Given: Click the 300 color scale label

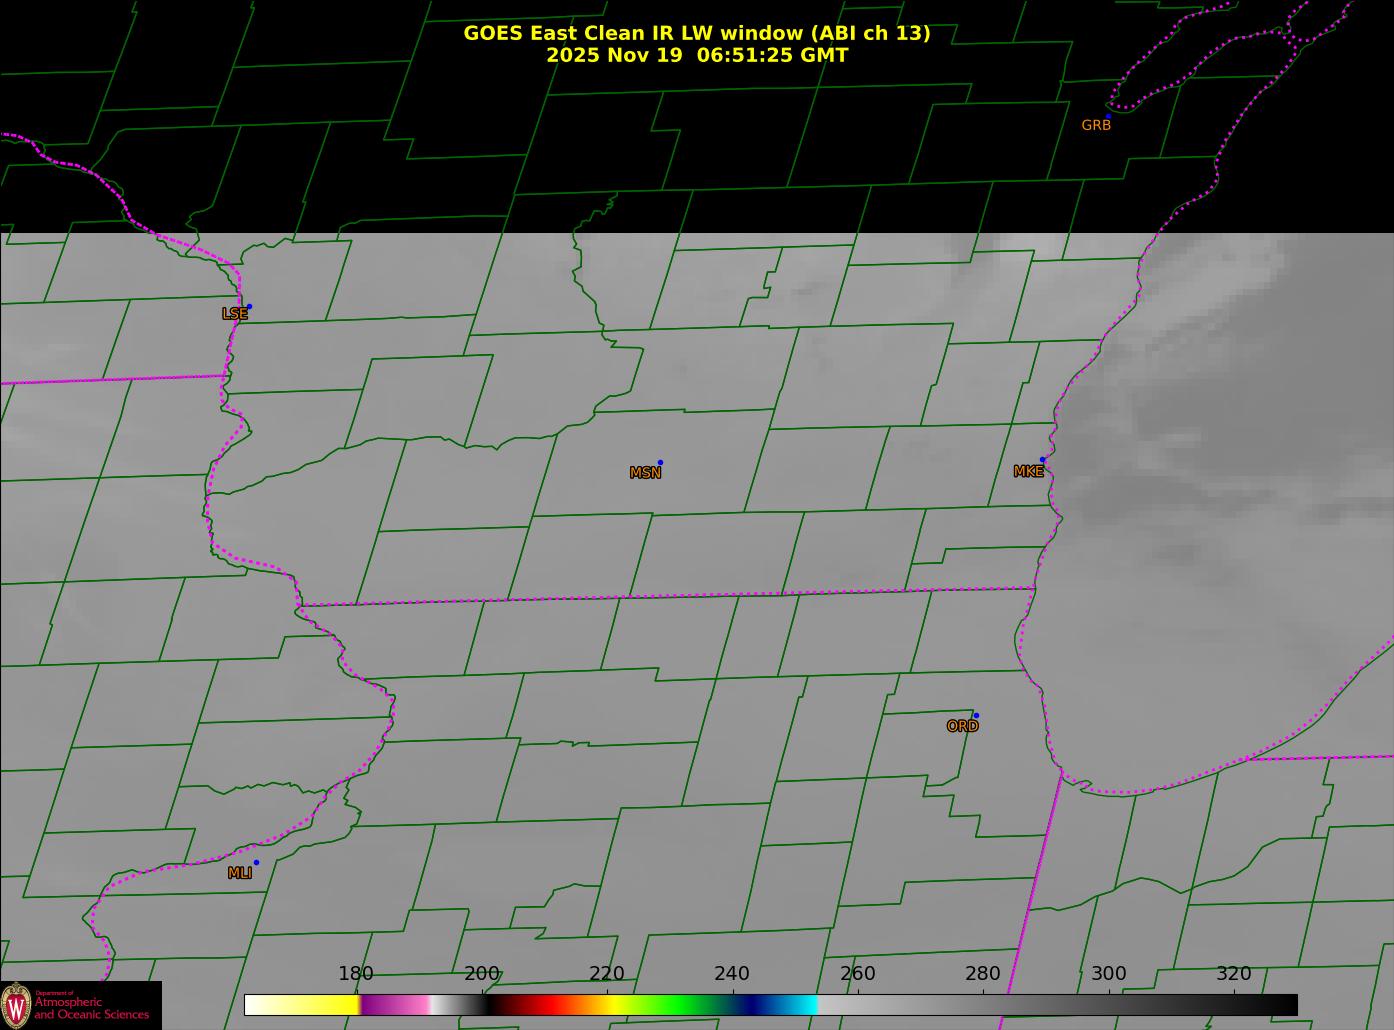Looking at the screenshot, I should pos(1109,974).
